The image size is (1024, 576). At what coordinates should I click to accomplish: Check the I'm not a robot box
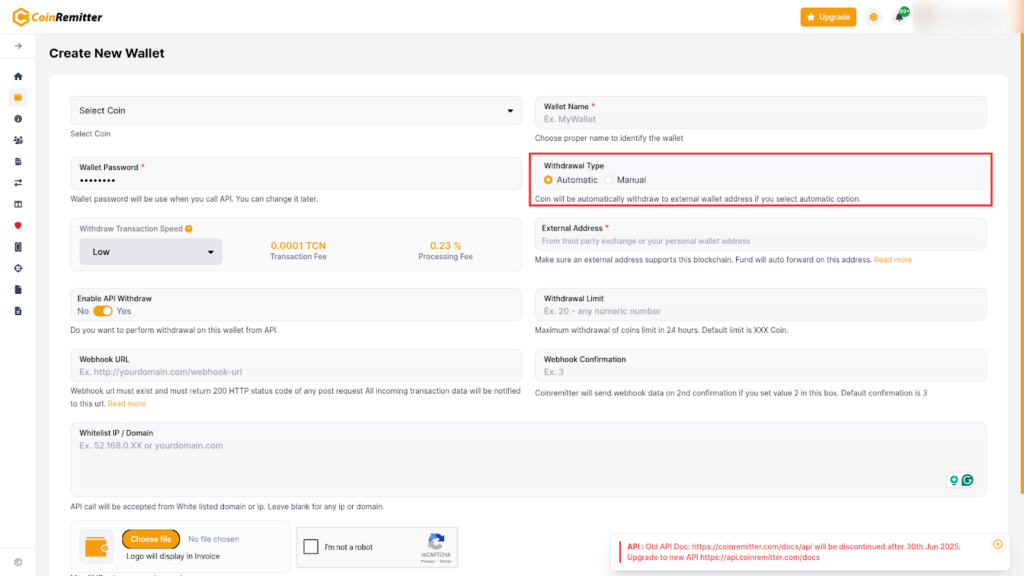(311, 547)
